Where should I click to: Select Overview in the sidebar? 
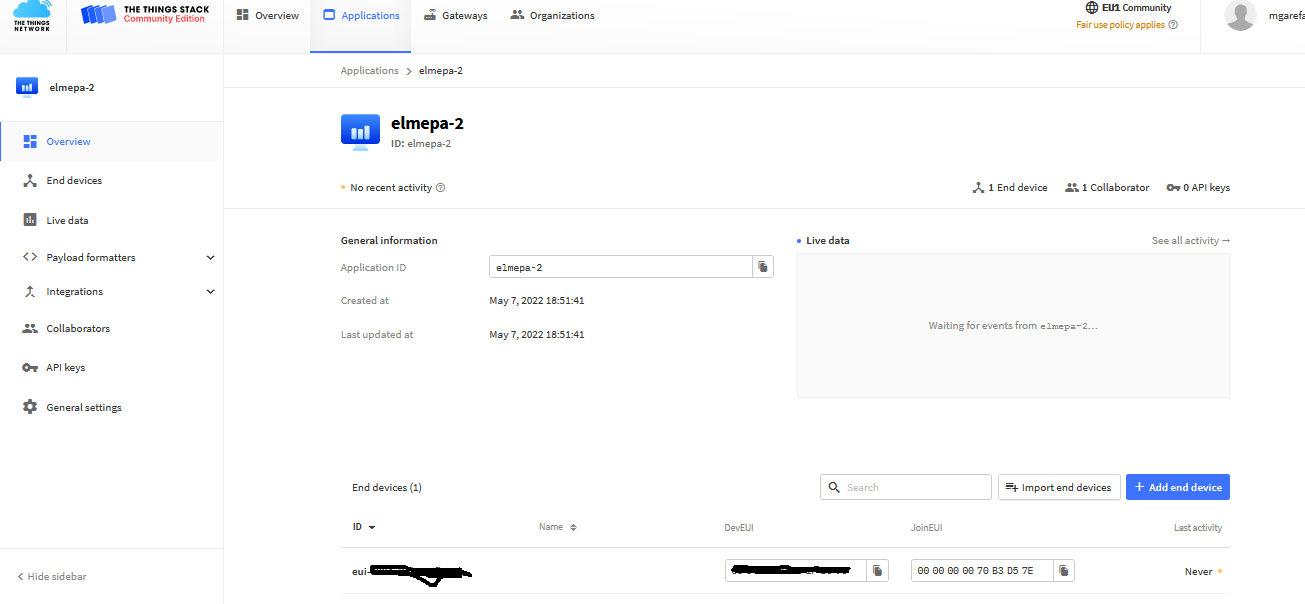pyautogui.click(x=111, y=142)
